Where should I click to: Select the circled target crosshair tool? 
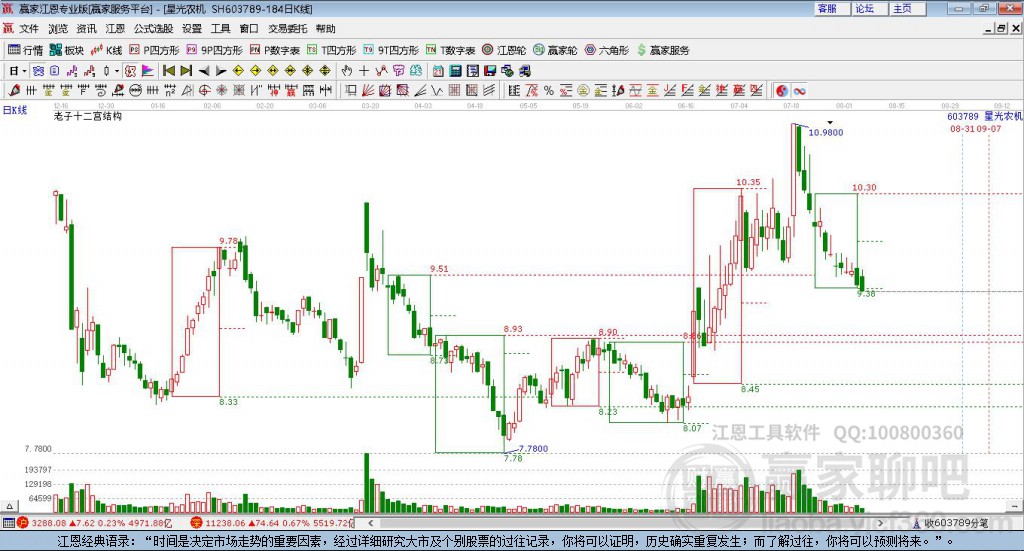(204, 90)
